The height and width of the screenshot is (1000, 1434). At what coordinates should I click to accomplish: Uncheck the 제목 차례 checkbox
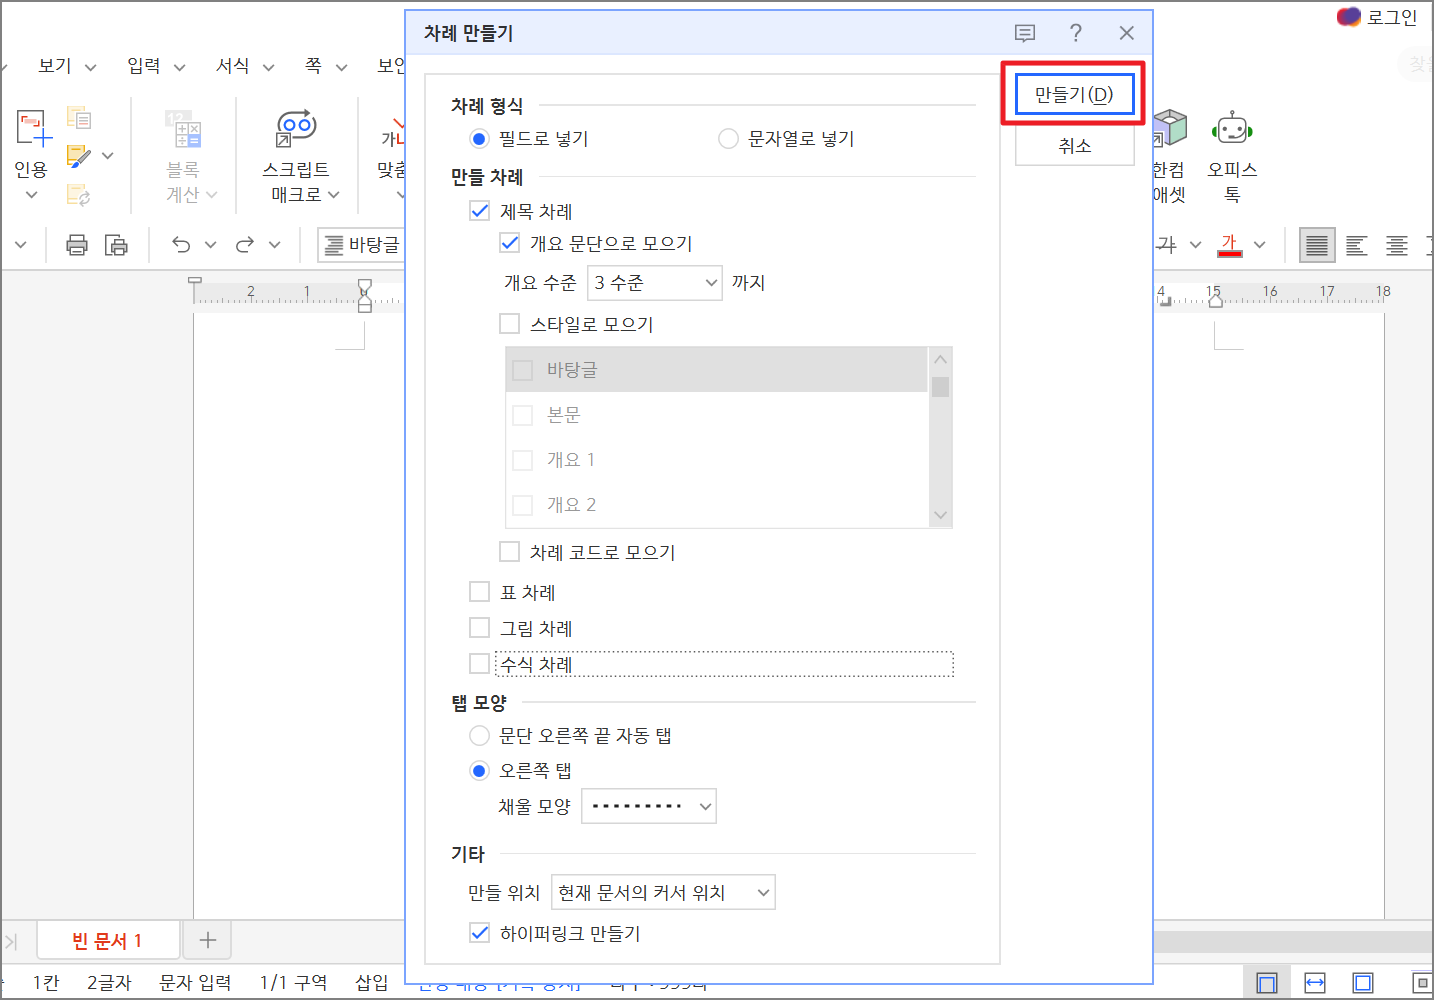480,211
